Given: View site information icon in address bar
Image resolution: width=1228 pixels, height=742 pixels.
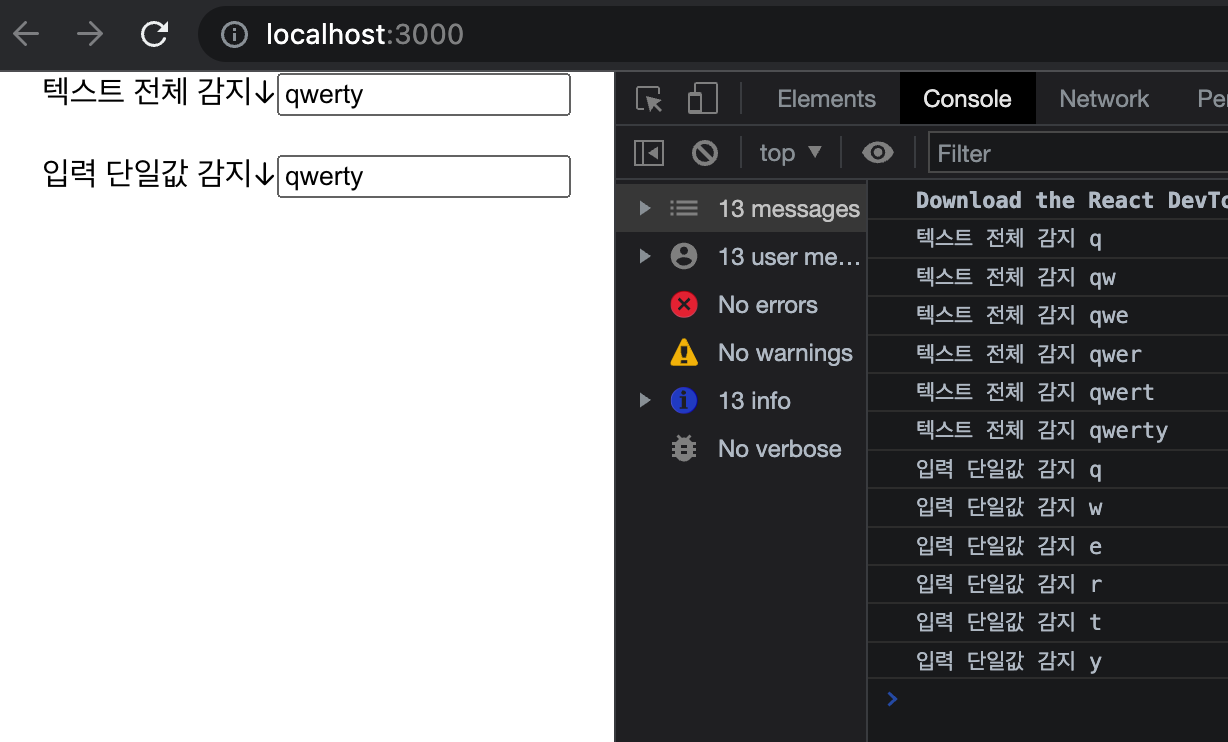Looking at the screenshot, I should coord(234,35).
